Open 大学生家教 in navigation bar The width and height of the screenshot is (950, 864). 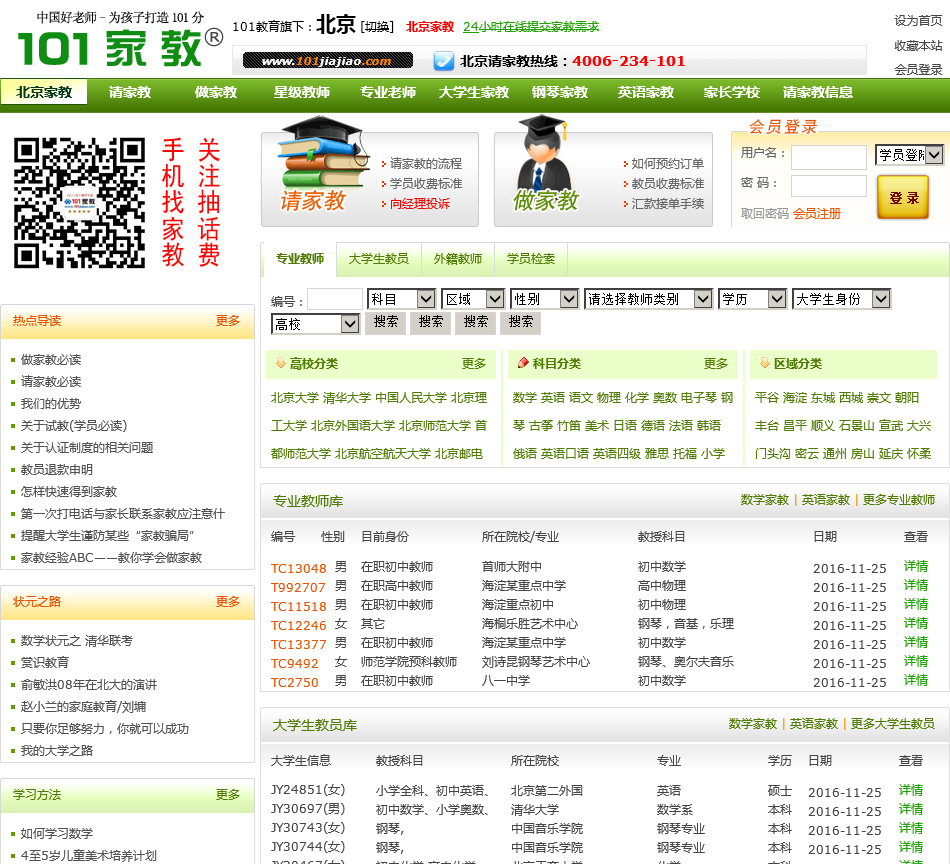[474, 92]
